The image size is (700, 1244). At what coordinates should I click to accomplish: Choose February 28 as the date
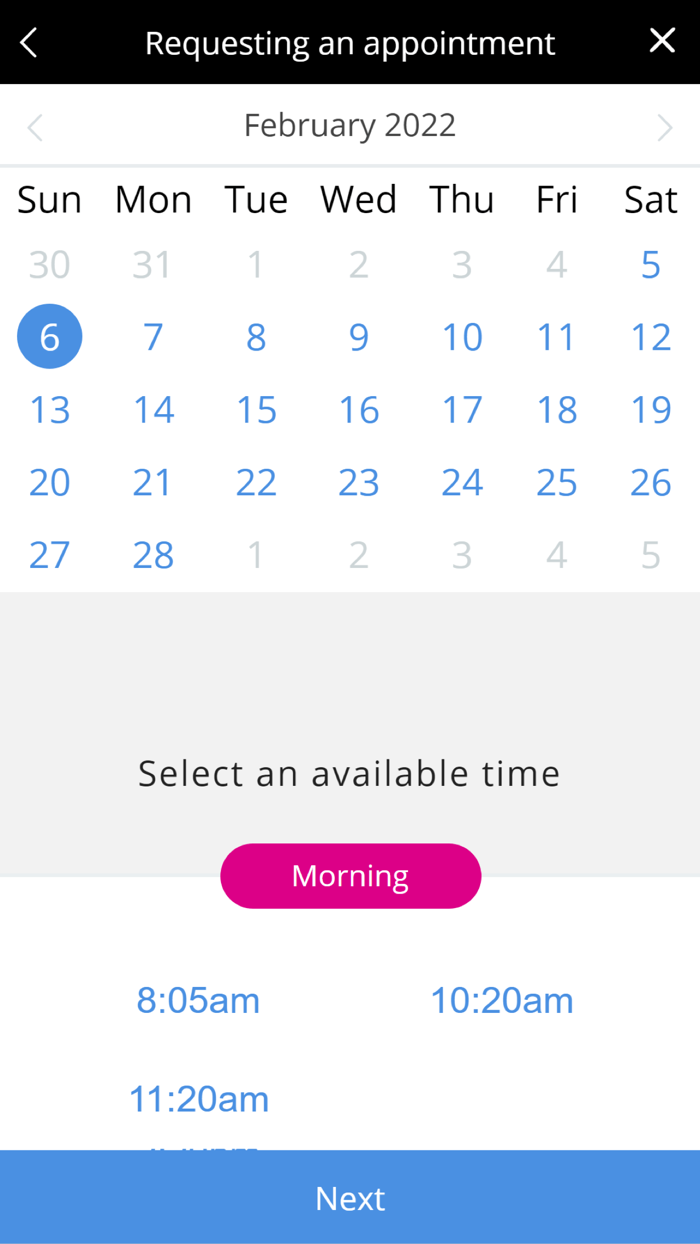(x=153, y=555)
